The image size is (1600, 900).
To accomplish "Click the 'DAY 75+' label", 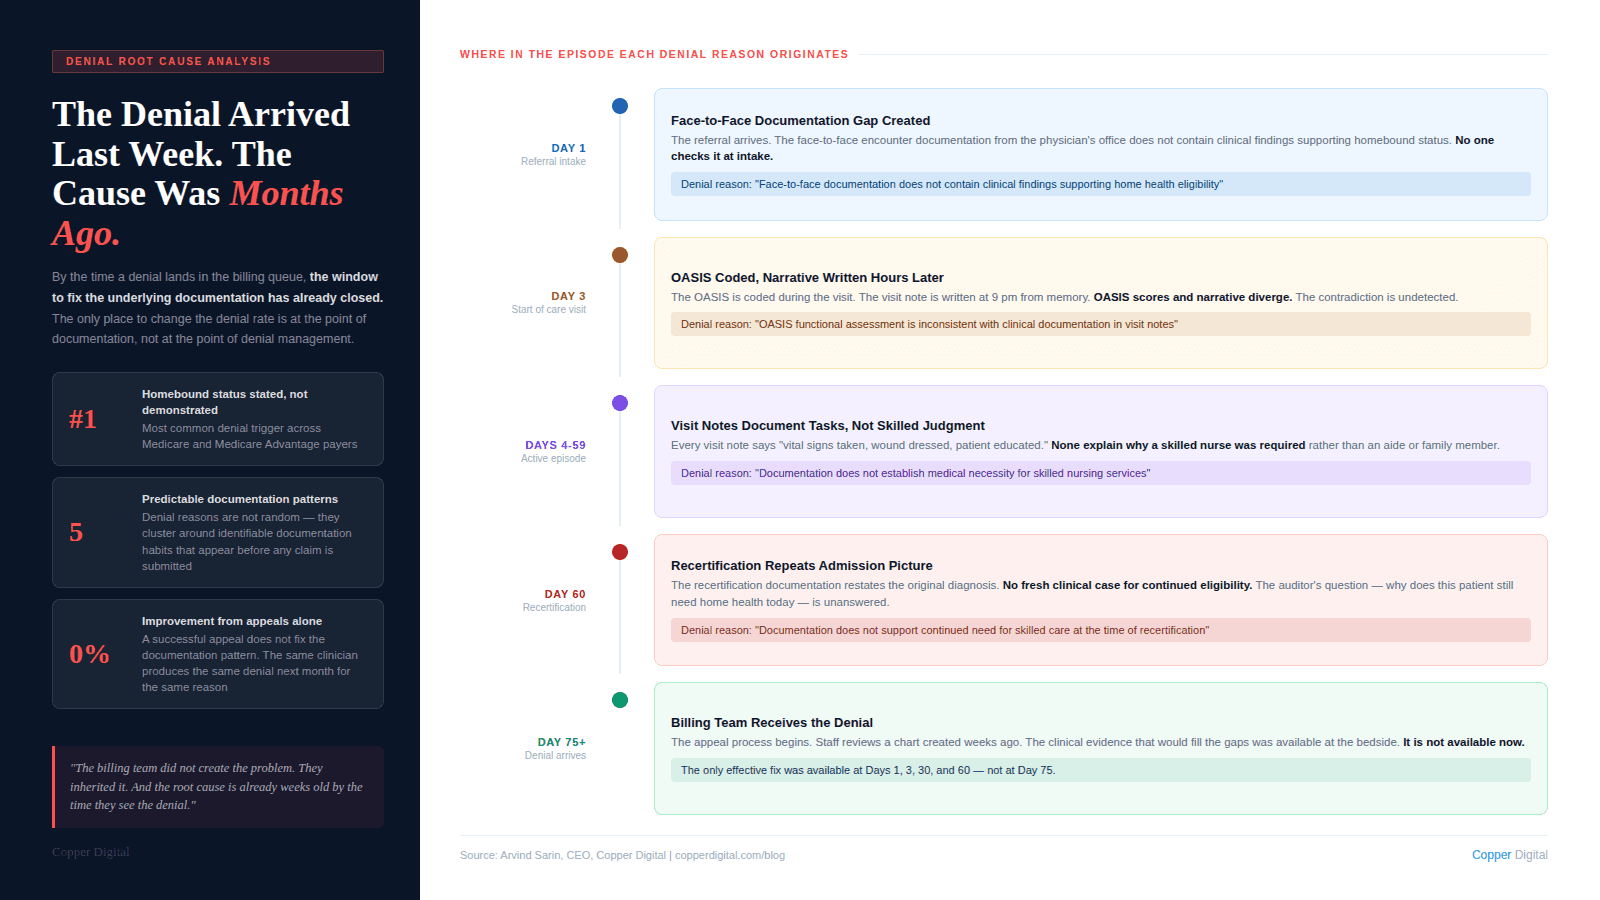I will click(x=561, y=742).
